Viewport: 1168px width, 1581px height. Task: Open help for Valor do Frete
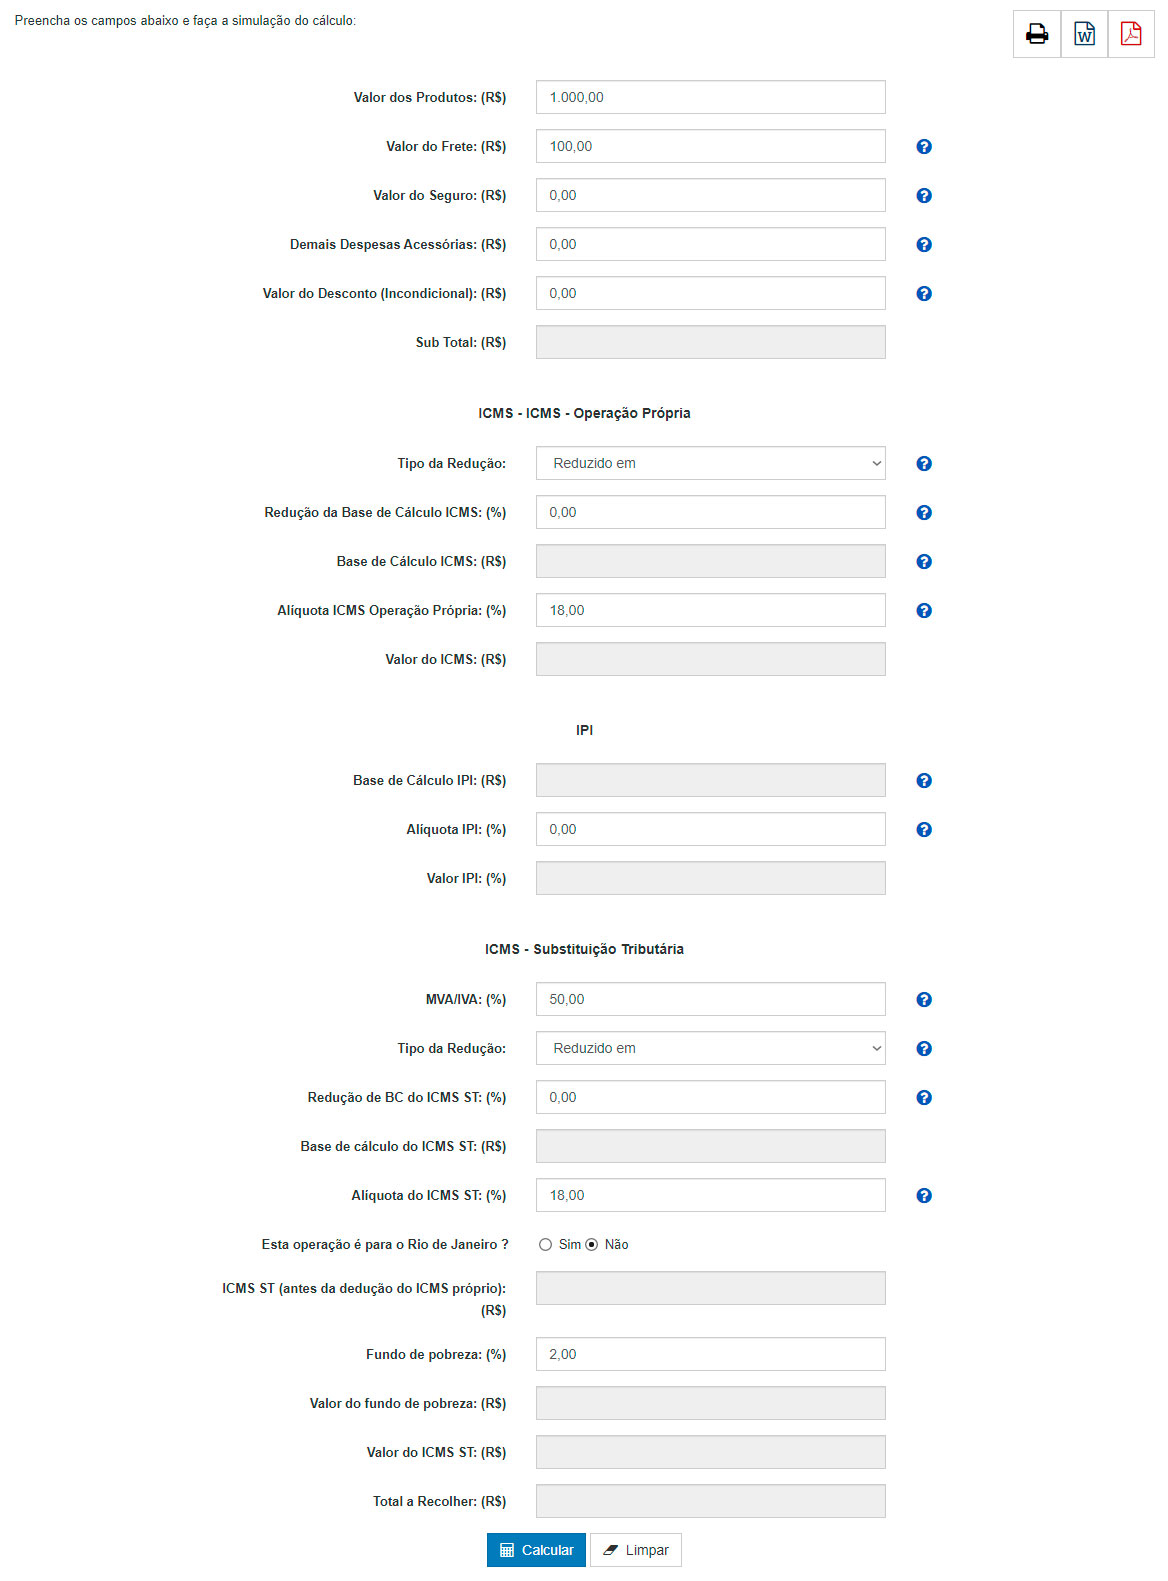924,147
